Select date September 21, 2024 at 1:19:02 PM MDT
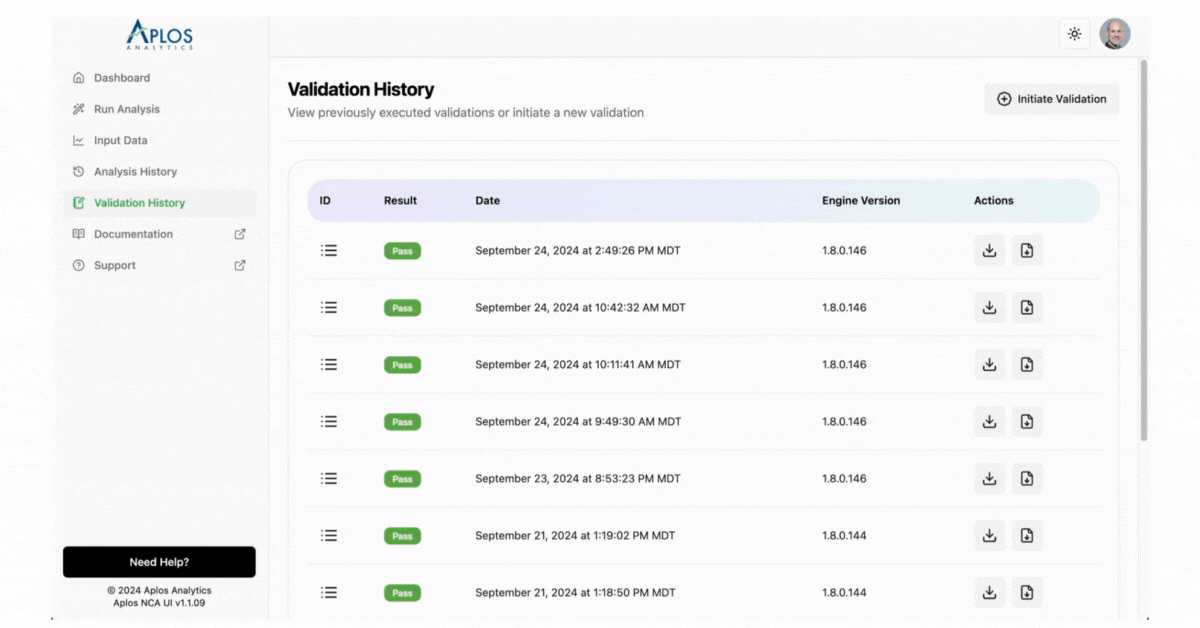This screenshot has width=1200, height=628. [575, 535]
